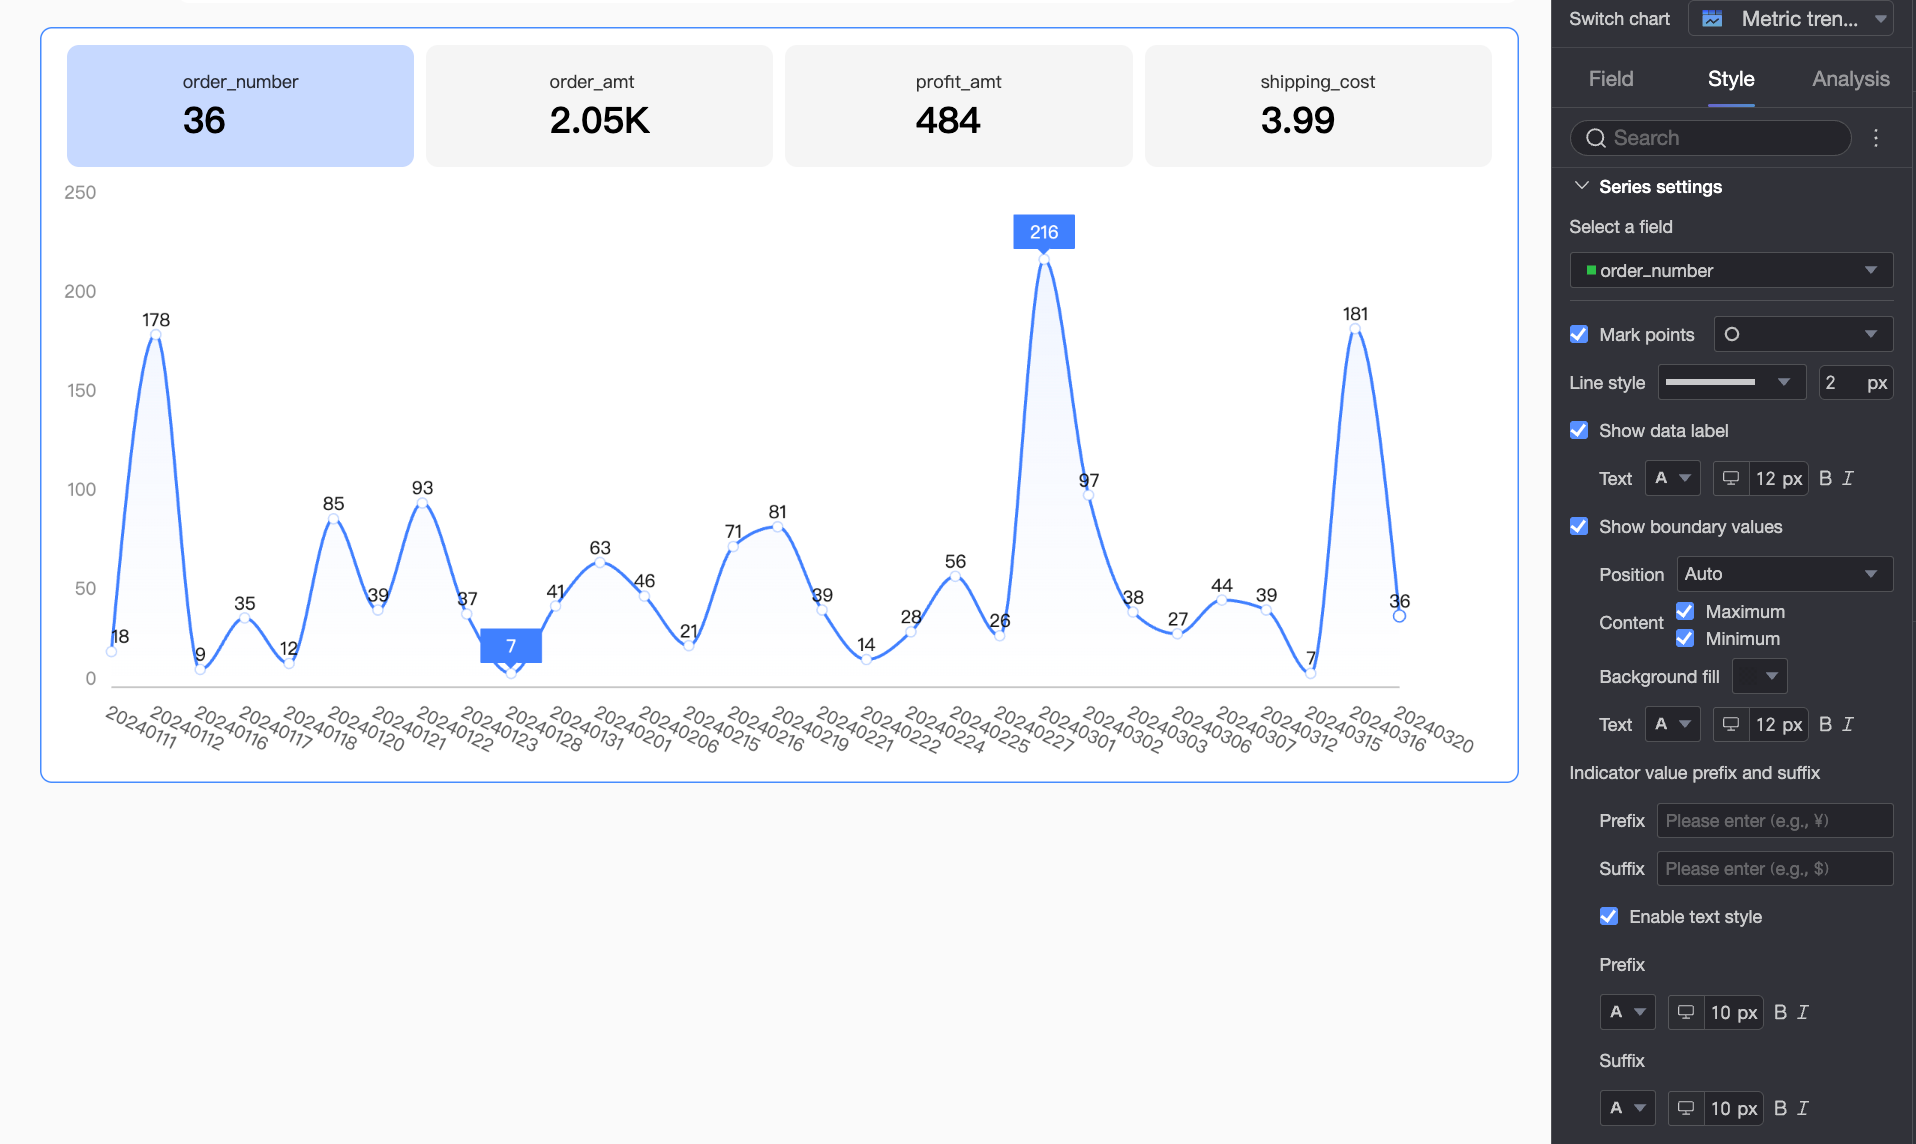Click the three-dot more options icon

(1876, 138)
